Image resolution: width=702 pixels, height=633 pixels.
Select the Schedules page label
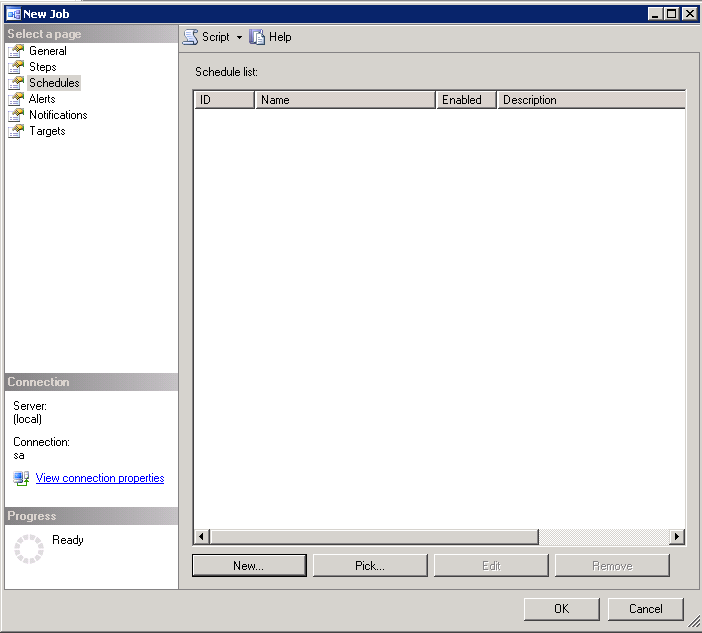click(54, 83)
